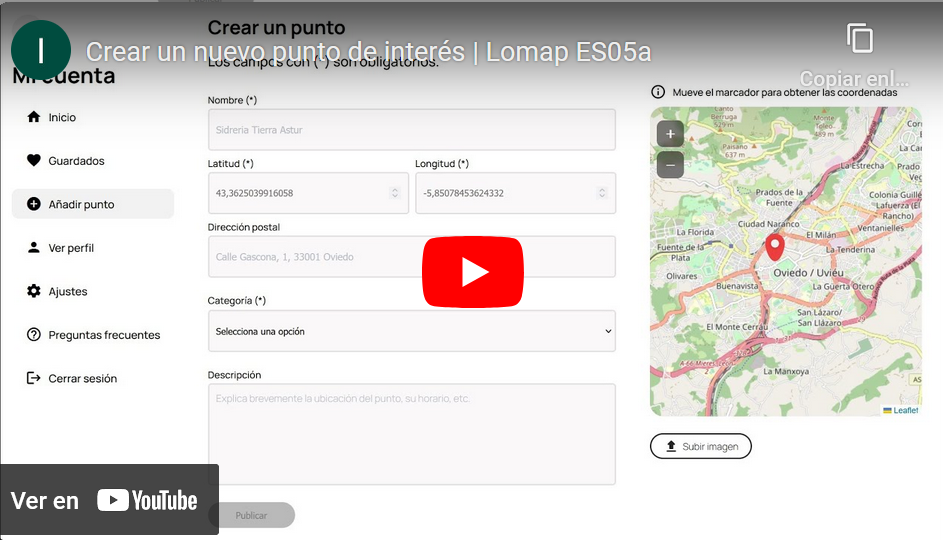Screen dimensions: 943x540
Task: Click the red map marker
Action: [x=775, y=247]
